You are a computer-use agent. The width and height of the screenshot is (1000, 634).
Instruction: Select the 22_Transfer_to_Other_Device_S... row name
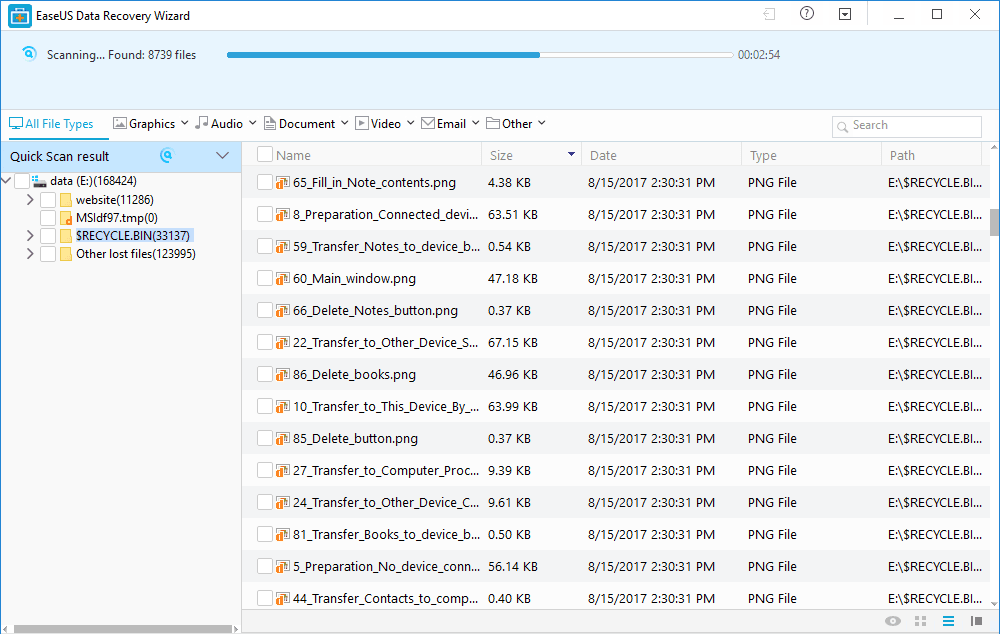[385, 343]
